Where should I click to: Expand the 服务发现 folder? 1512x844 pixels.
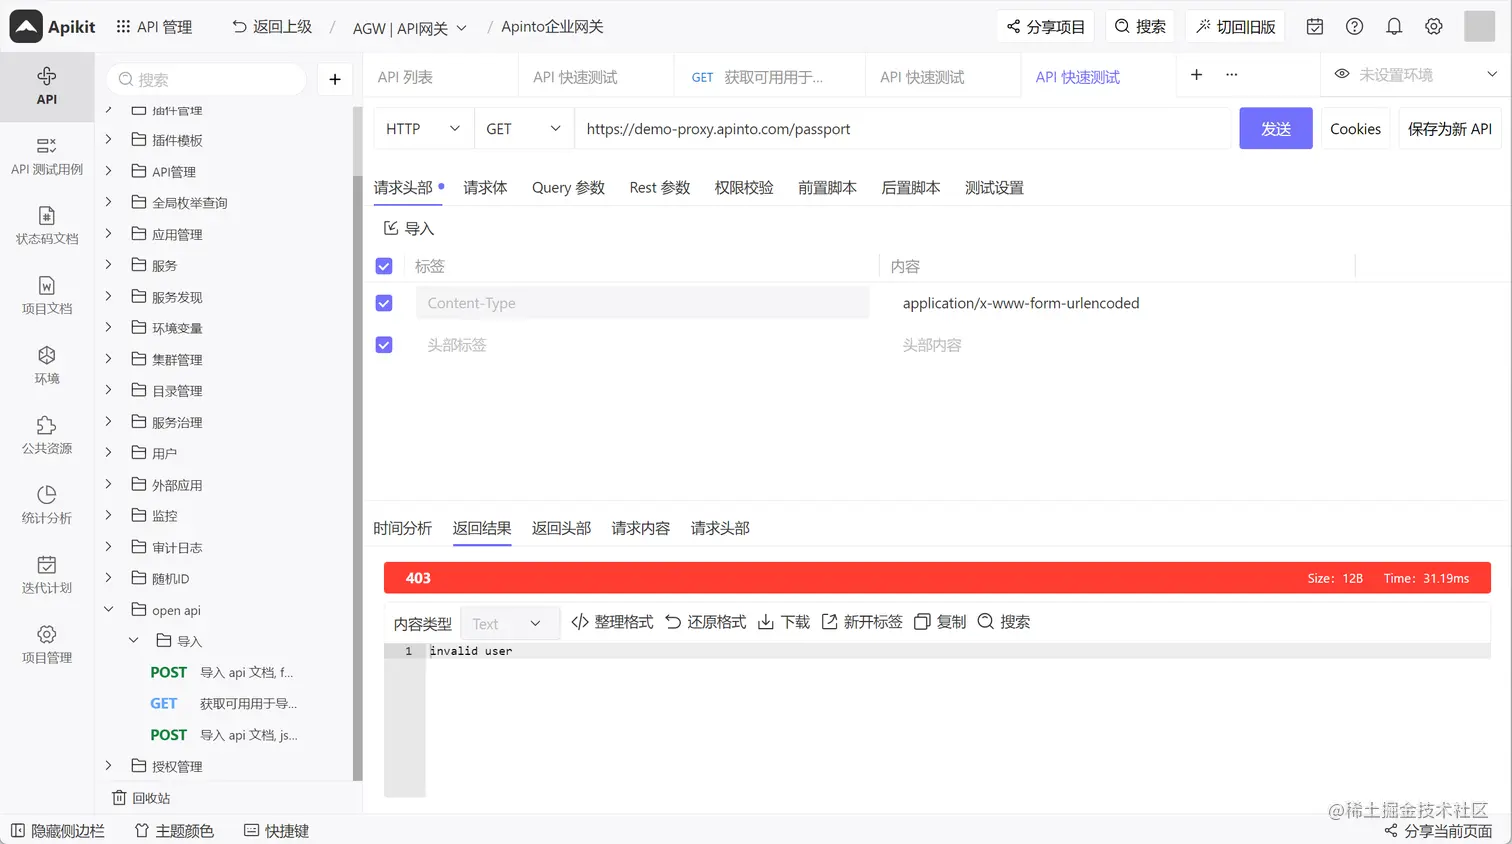109,297
